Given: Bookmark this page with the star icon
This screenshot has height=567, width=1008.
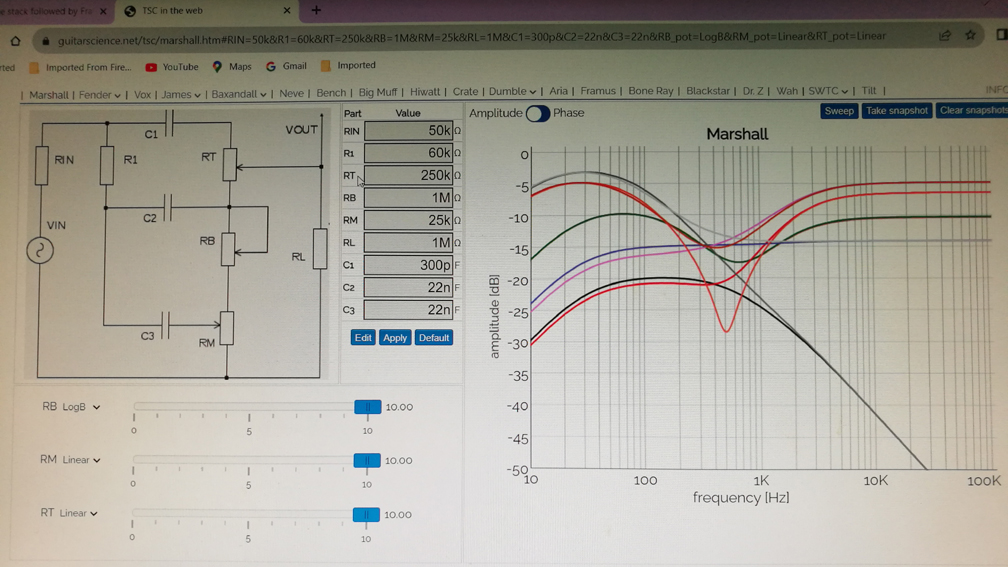Looking at the screenshot, I should coord(970,35).
